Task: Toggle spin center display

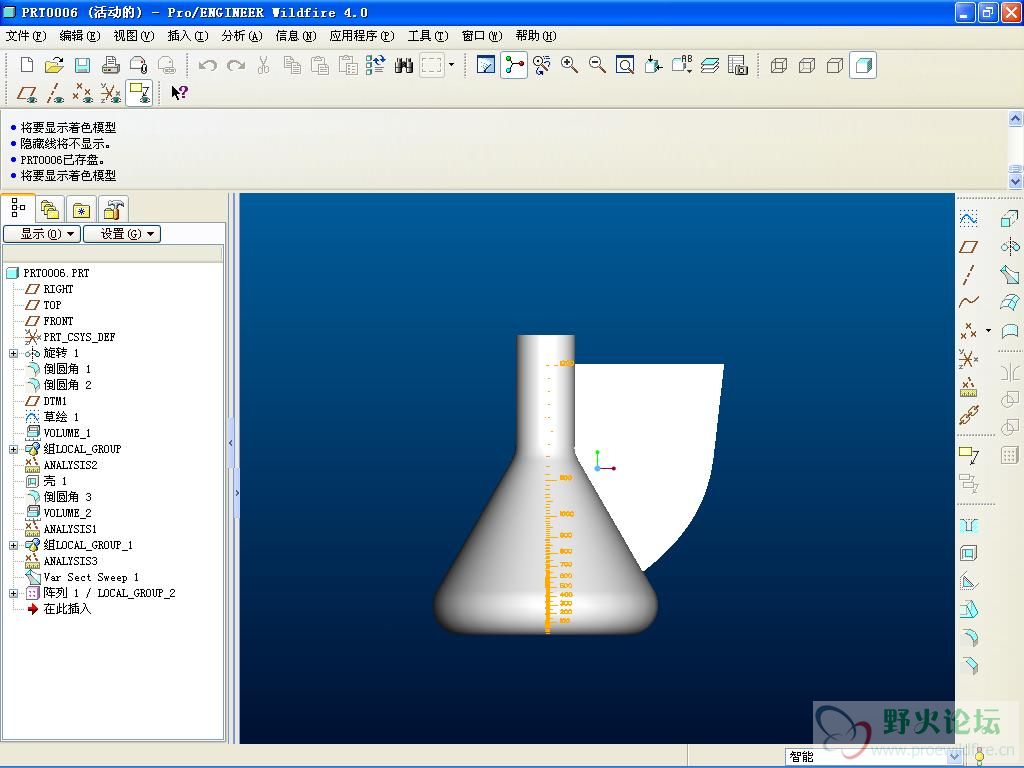Action: pos(514,65)
